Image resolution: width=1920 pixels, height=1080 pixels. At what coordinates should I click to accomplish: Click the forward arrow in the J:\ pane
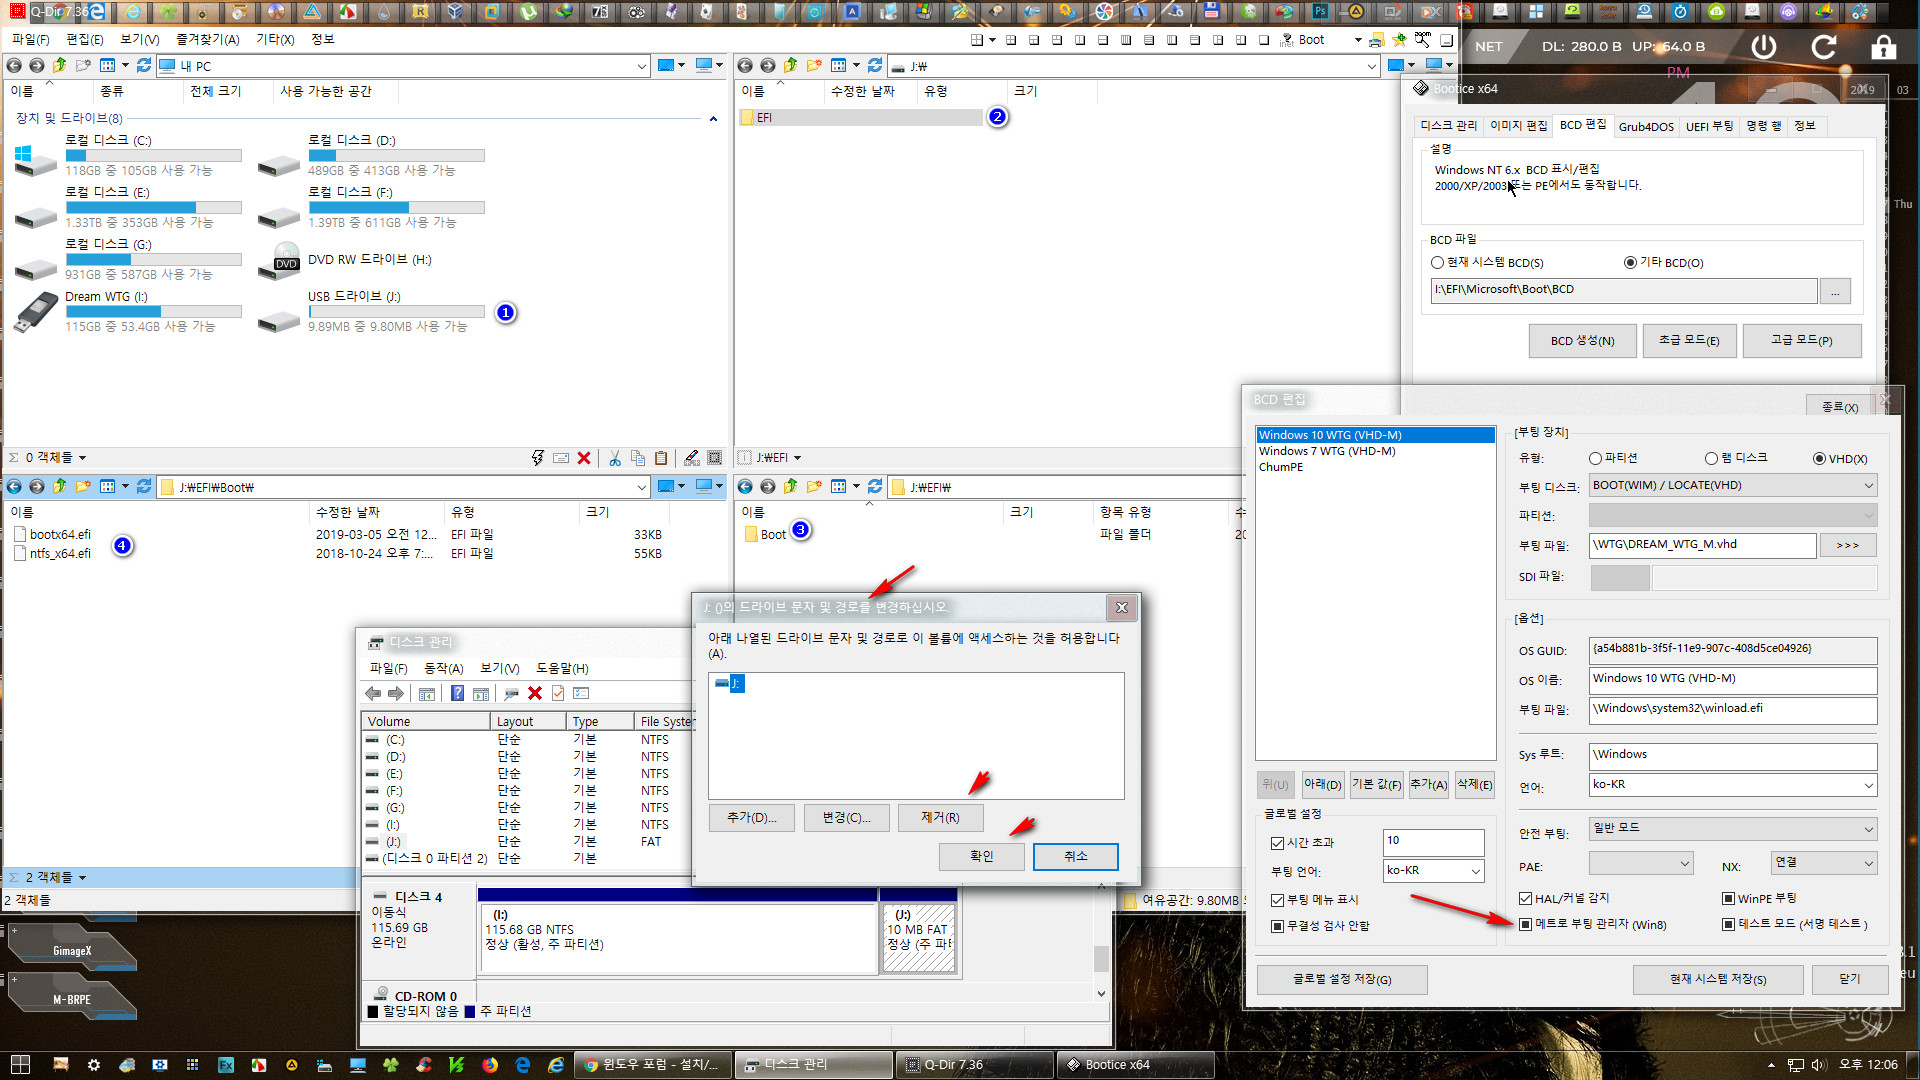(x=768, y=66)
